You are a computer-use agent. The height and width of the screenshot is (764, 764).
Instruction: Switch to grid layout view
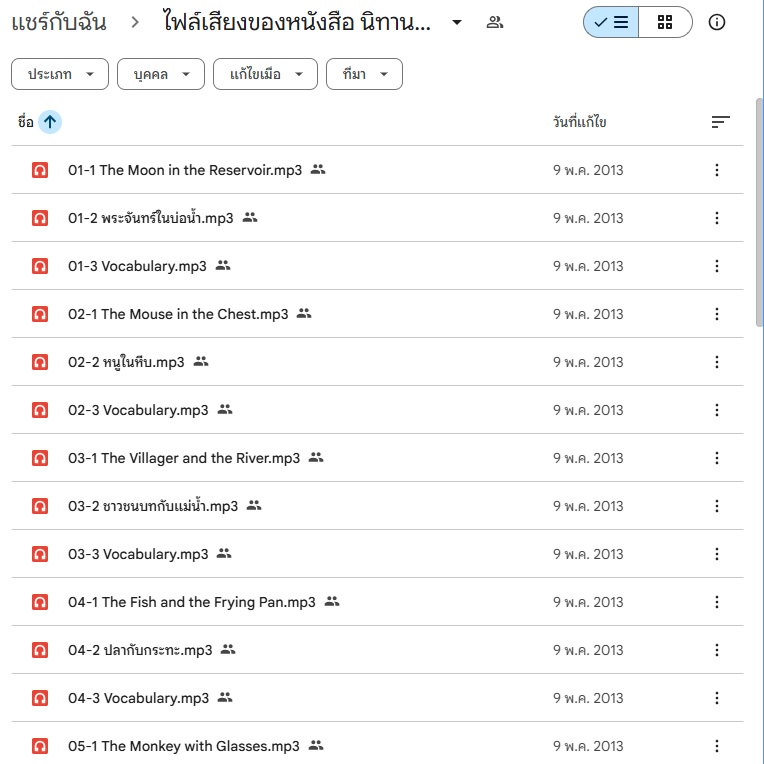point(665,22)
